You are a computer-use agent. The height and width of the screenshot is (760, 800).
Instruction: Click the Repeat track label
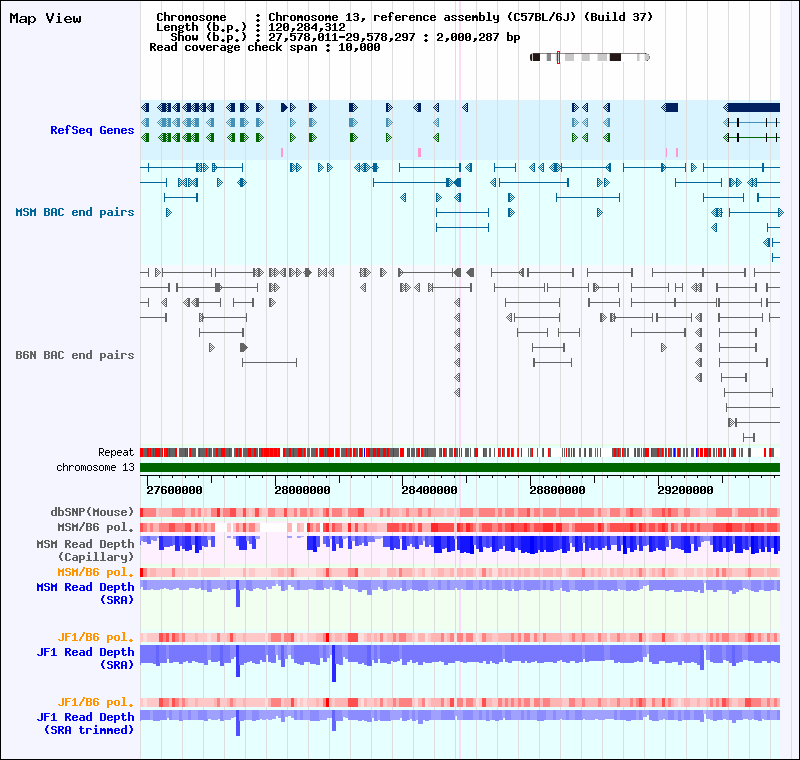pyautogui.click(x=116, y=452)
